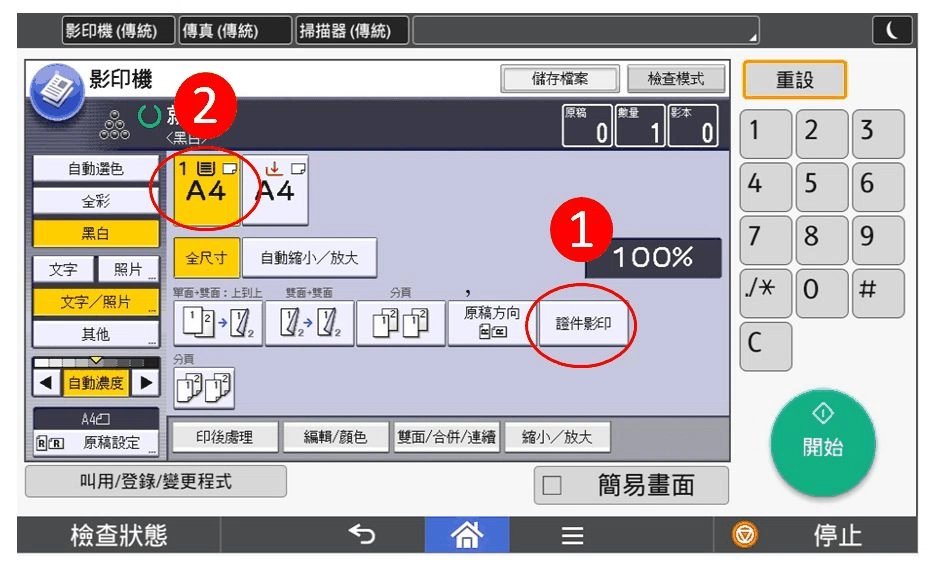The height and width of the screenshot is (566, 936).
Task: Click the 影本 copies counter
Action: point(693,125)
